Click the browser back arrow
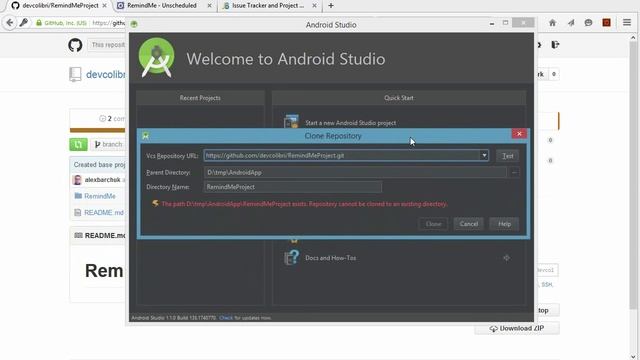 click(9, 23)
